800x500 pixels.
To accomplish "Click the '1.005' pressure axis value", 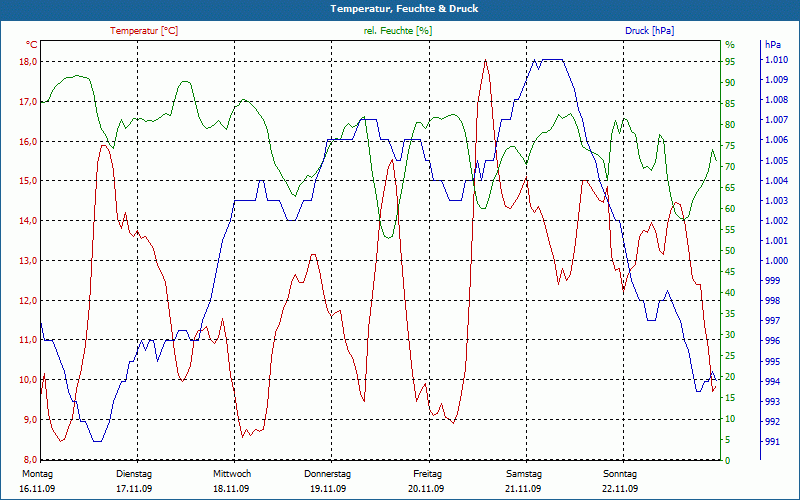I will [x=776, y=161].
